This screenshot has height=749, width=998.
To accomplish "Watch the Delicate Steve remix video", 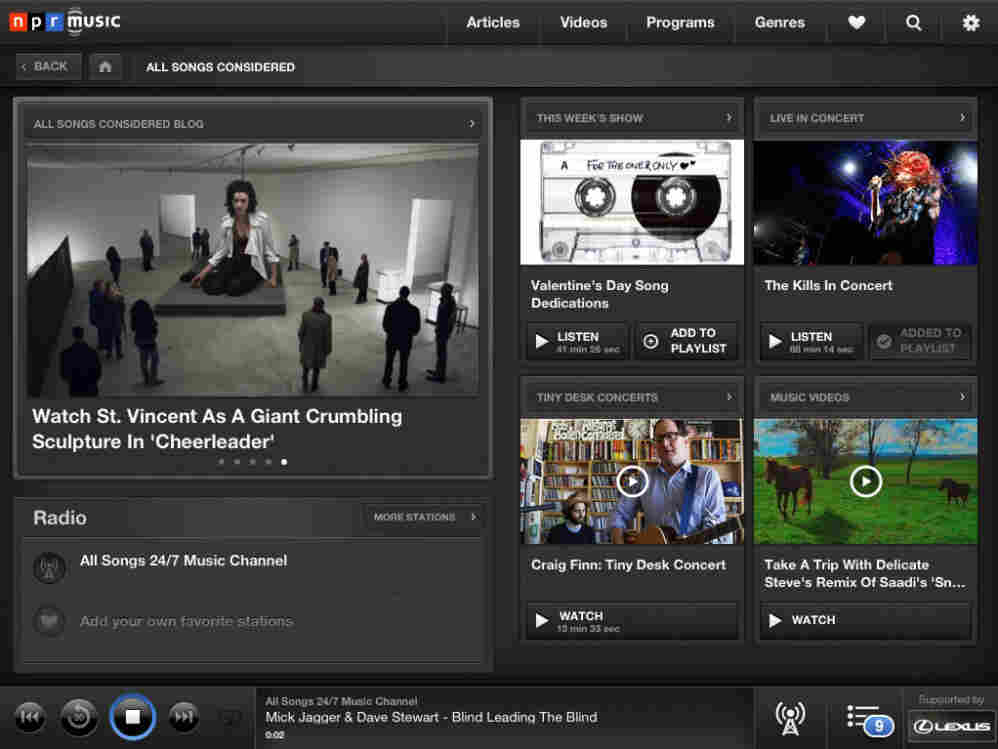I will 865,620.
